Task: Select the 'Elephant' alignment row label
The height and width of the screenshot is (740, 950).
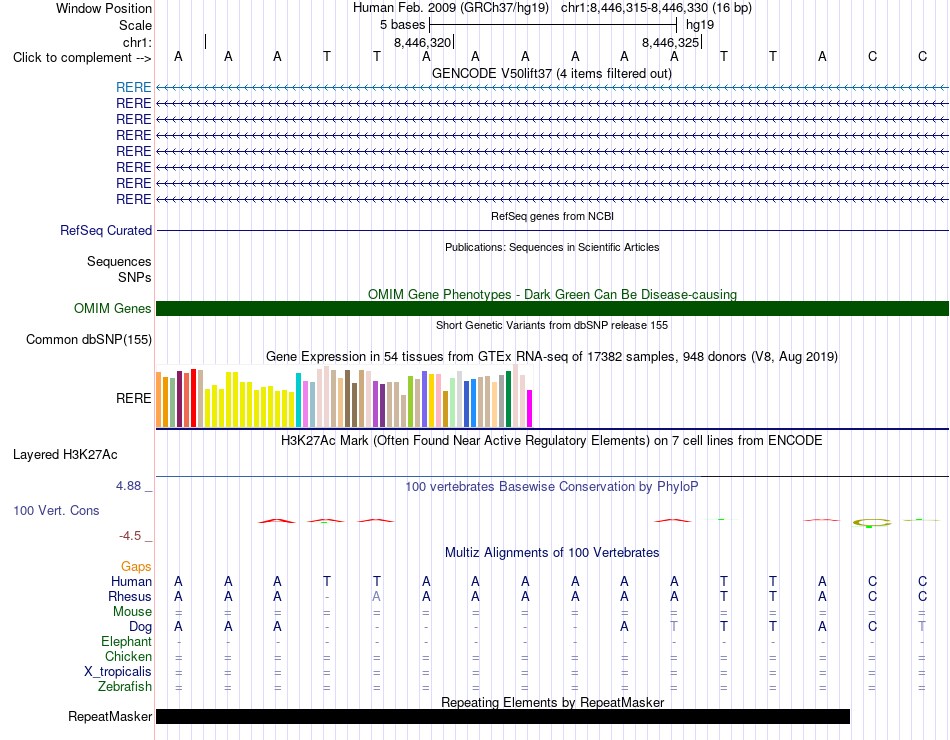Action: [x=126, y=641]
